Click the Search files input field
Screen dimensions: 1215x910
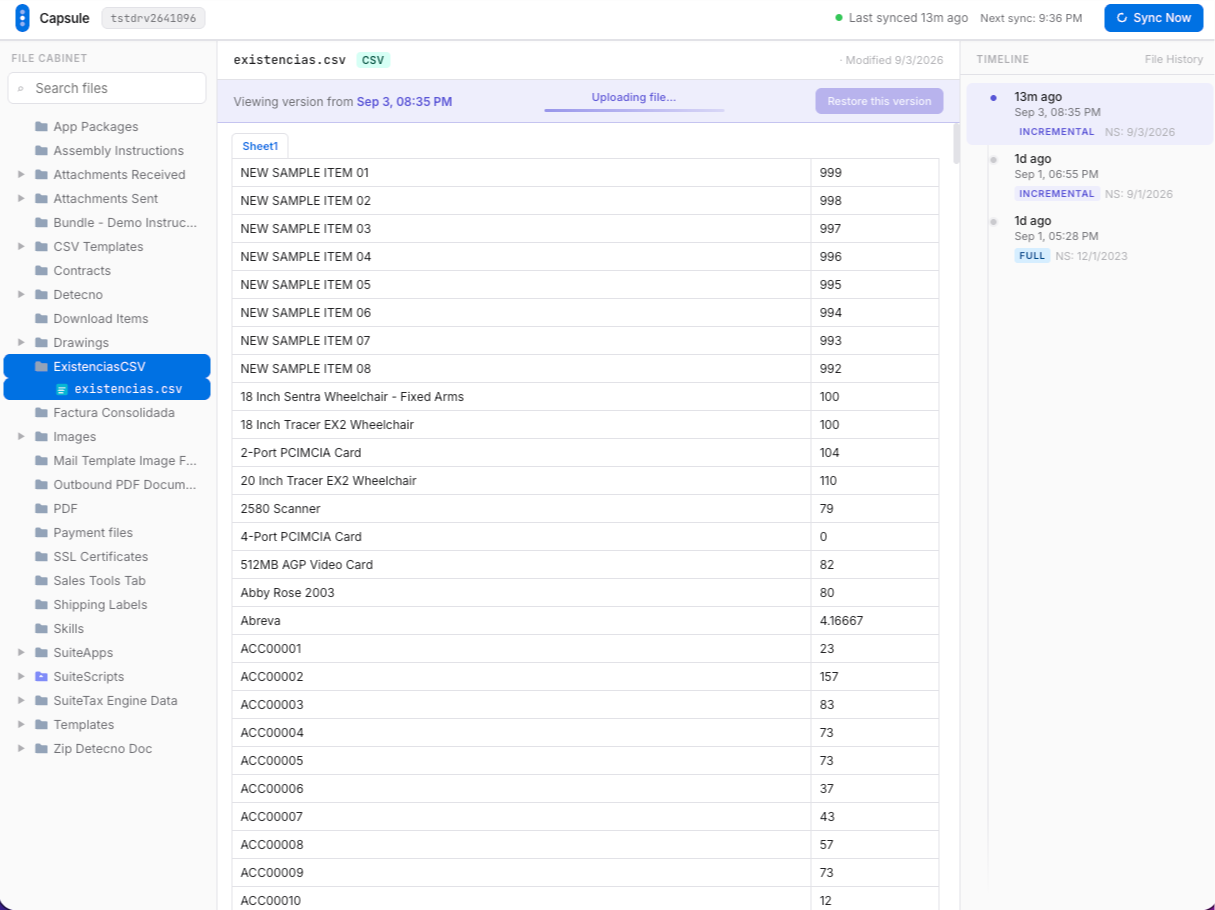[107, 88]
